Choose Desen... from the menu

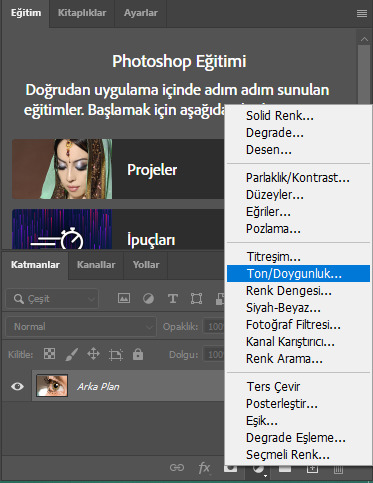[x=299, y=150]
